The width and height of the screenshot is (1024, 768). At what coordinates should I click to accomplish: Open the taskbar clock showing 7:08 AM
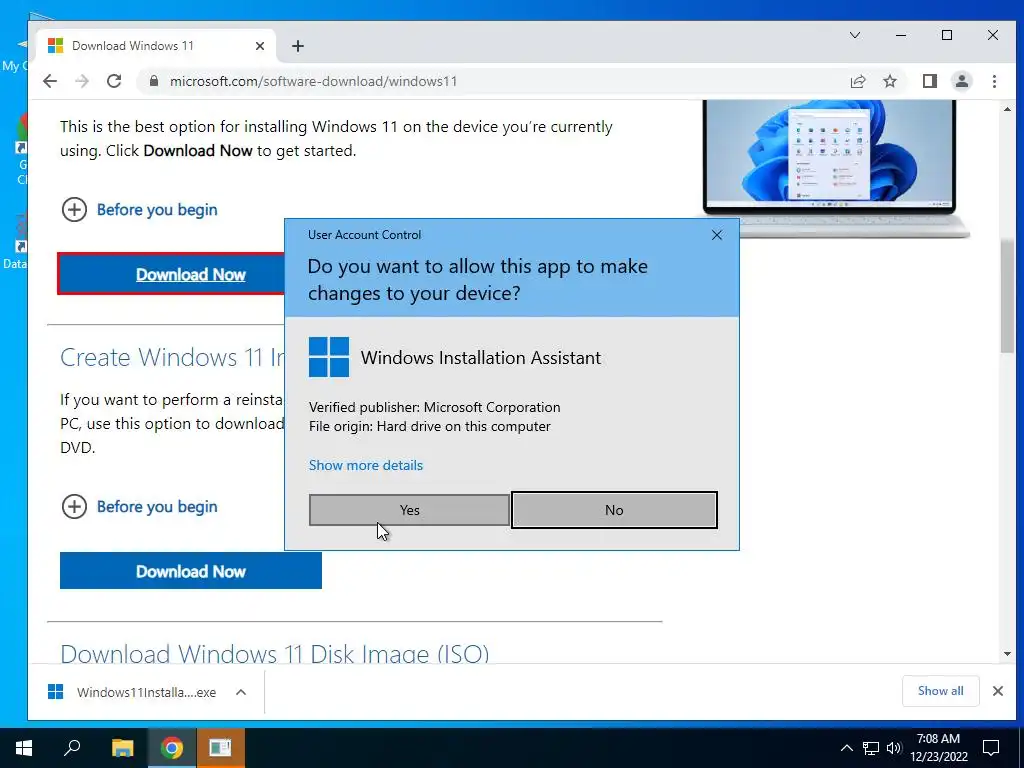[x=938, y=748]
